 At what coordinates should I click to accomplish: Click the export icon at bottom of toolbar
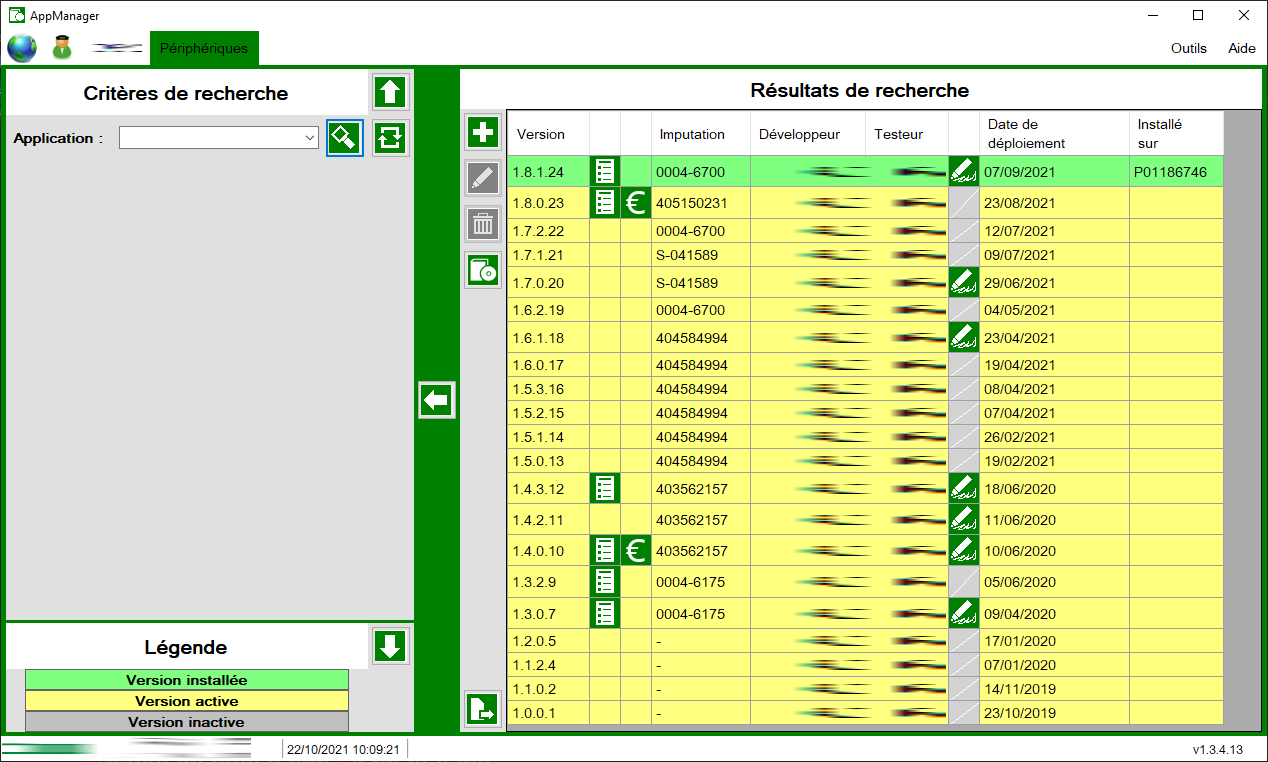(x=483, y=710)
